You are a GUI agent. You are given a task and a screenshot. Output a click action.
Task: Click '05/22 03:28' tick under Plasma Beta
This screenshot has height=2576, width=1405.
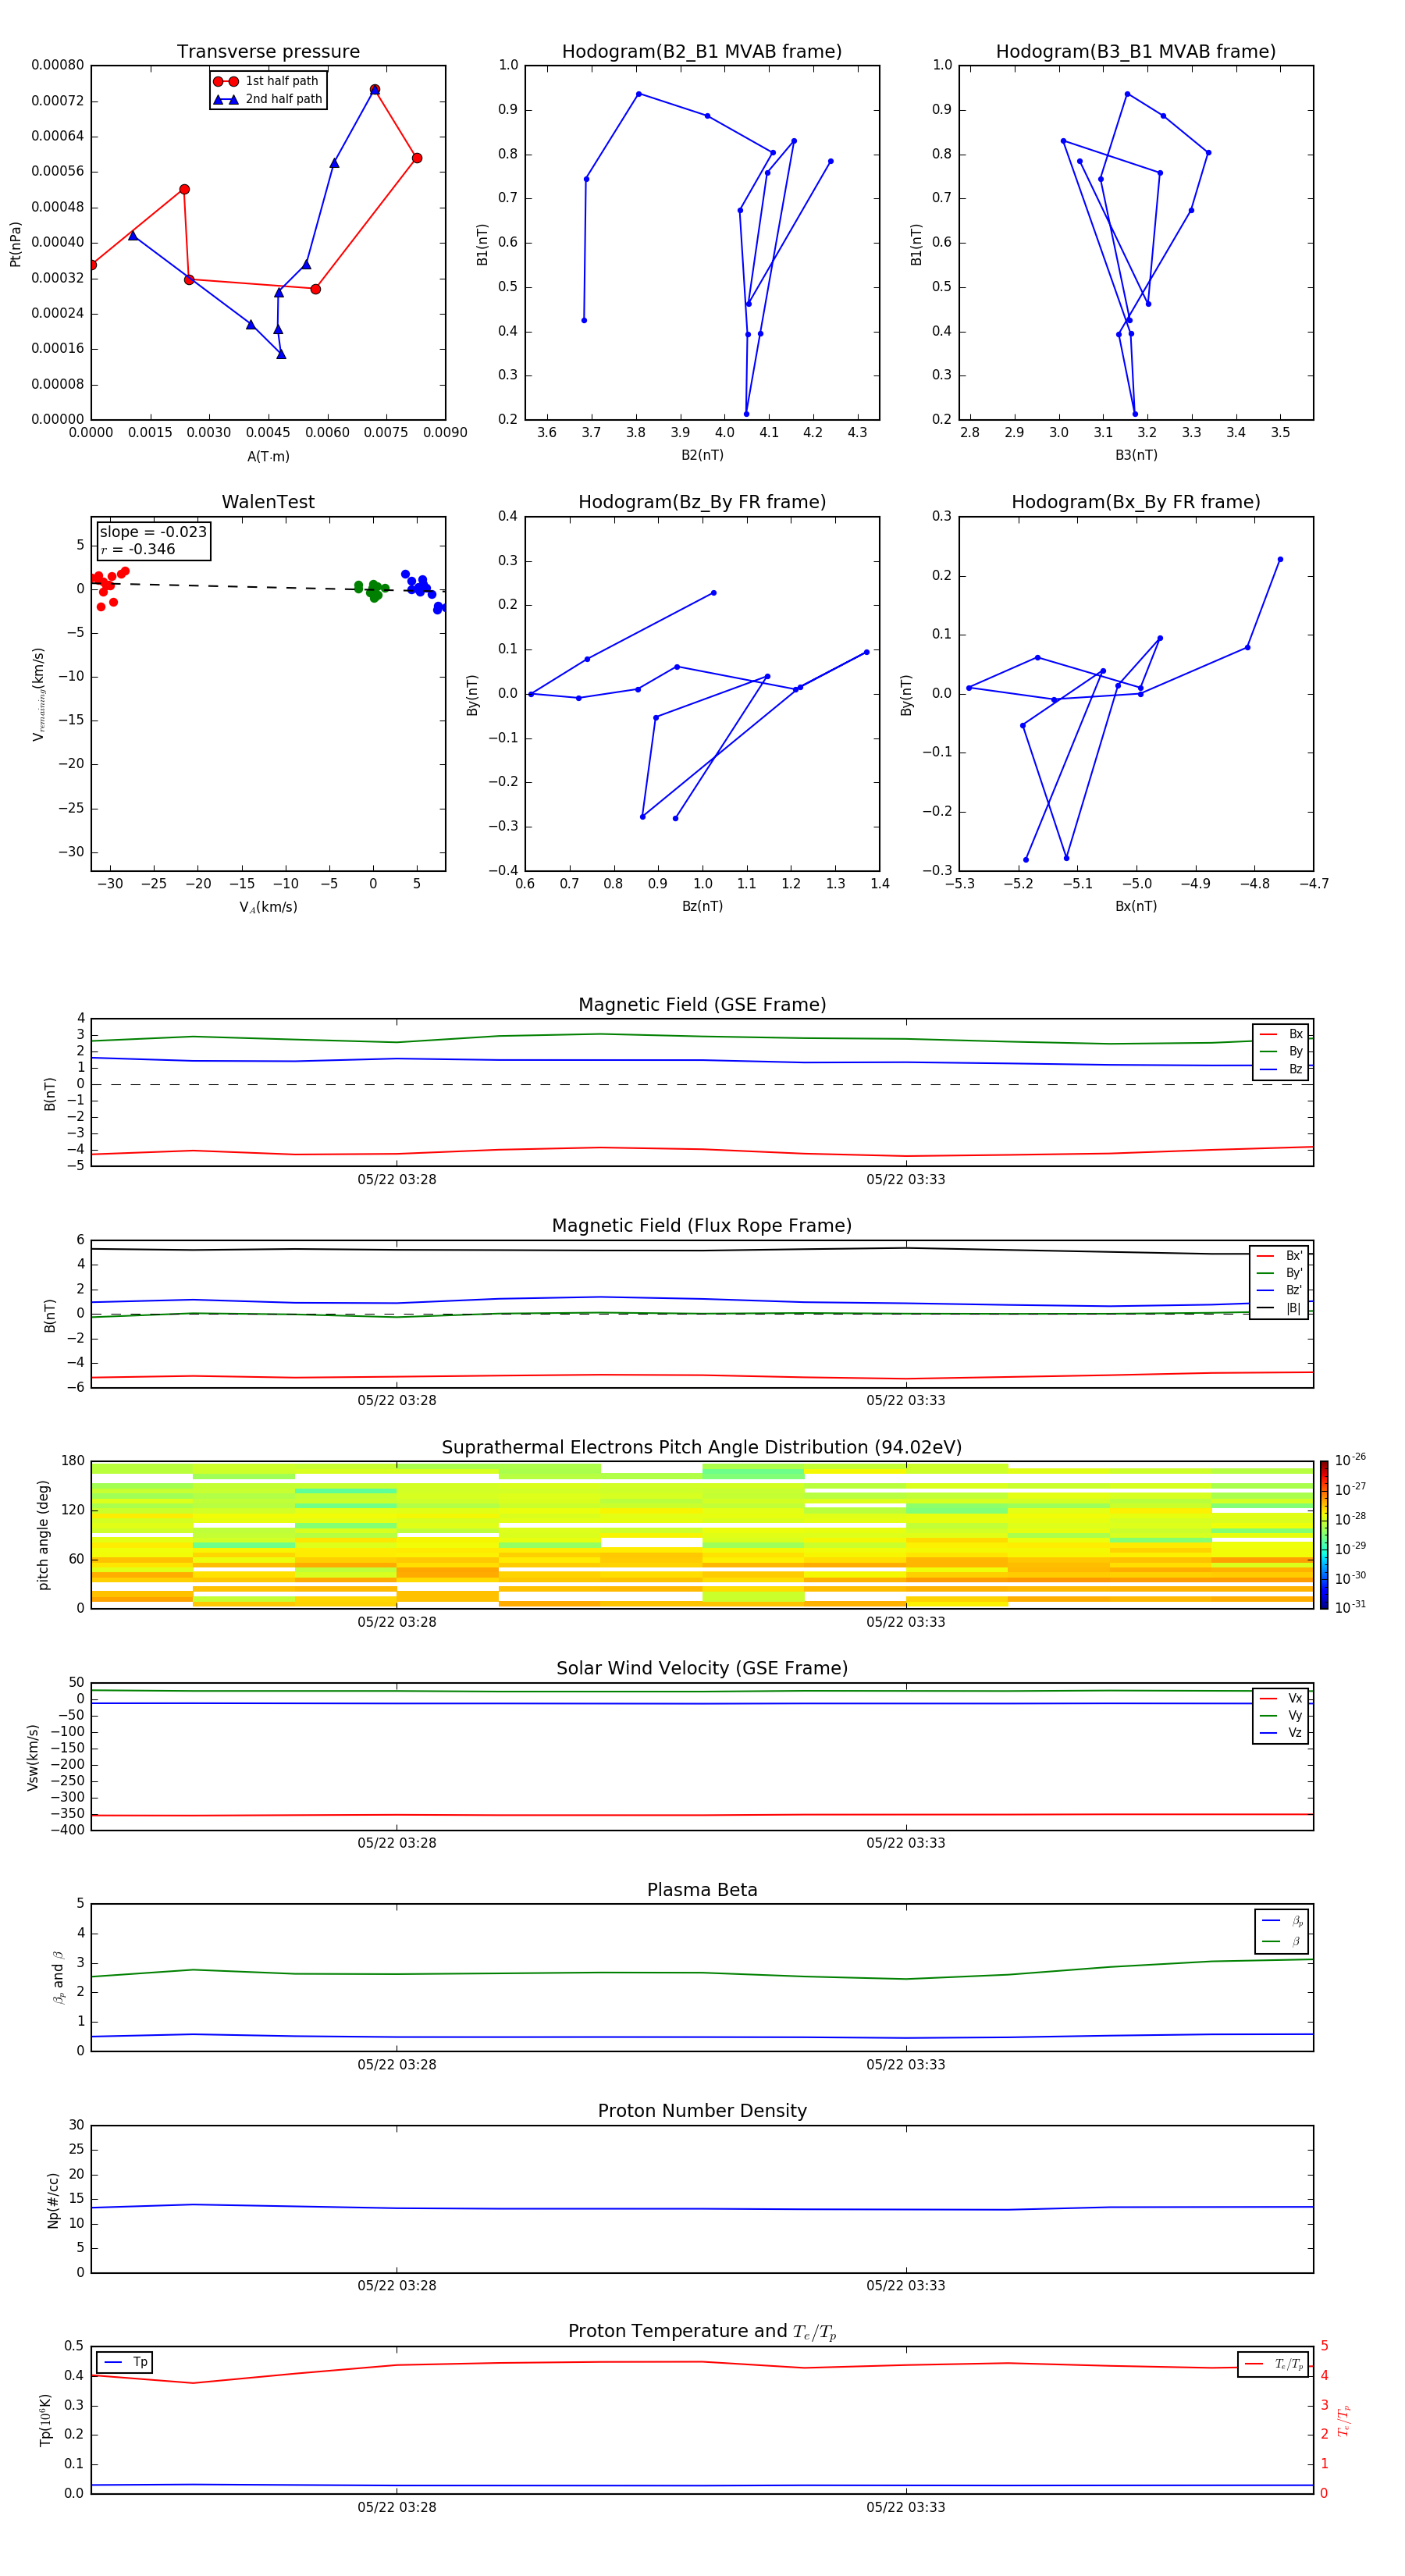397,2064
